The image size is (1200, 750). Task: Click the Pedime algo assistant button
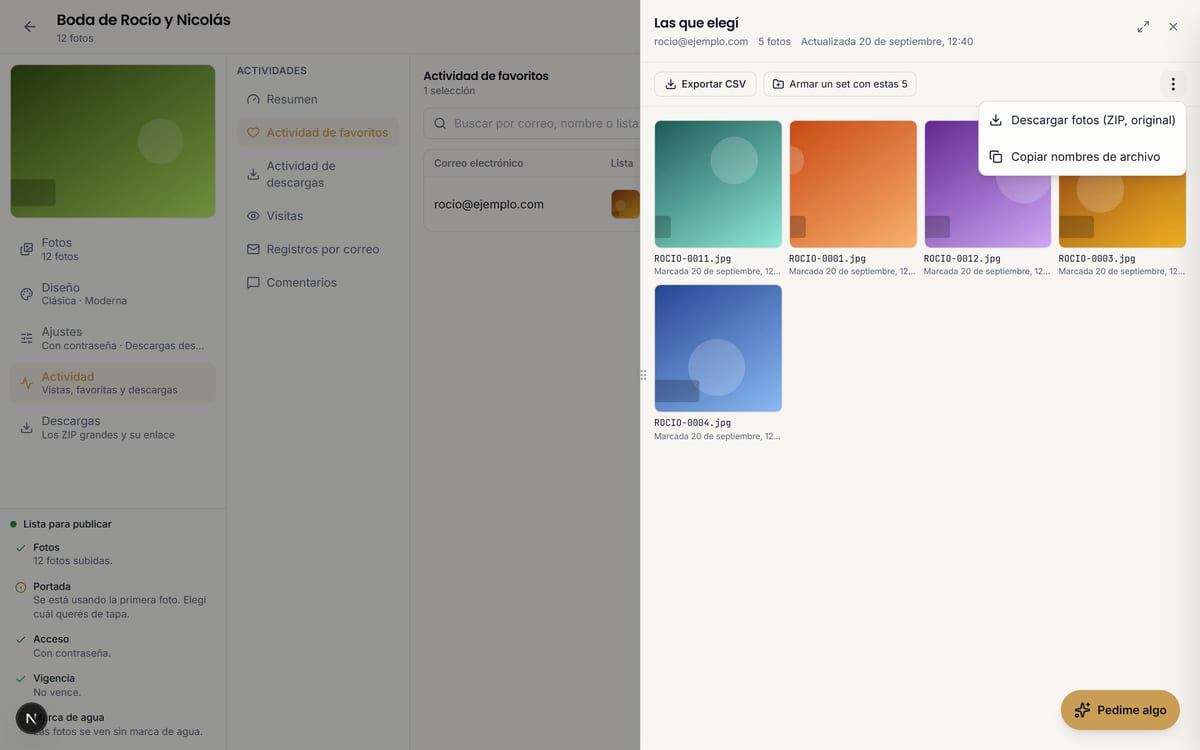[1120, 710]
